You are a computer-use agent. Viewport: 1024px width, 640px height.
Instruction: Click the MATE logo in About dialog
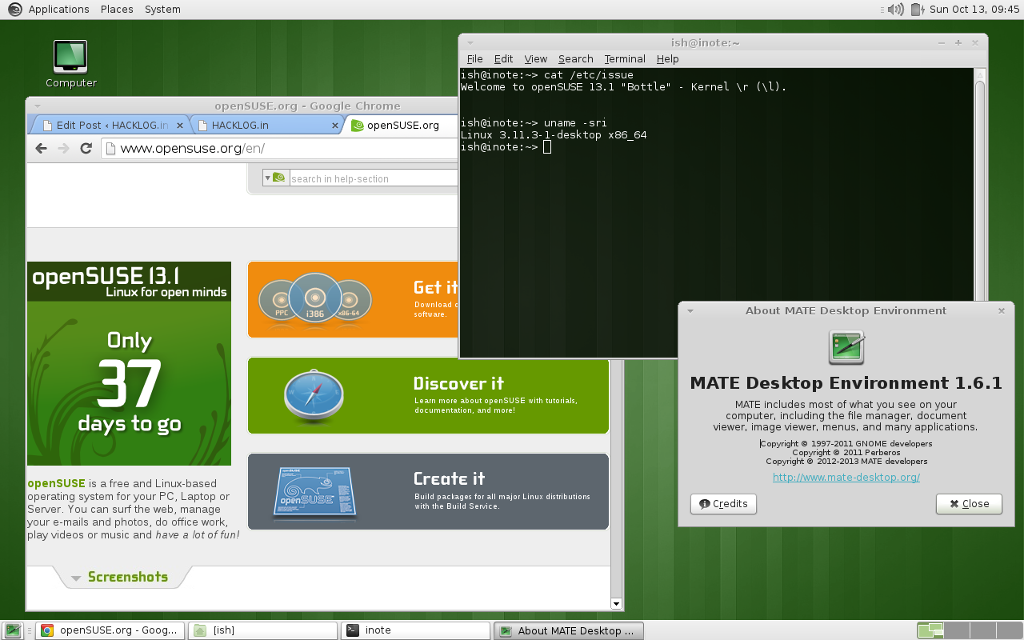coord(846,347)
